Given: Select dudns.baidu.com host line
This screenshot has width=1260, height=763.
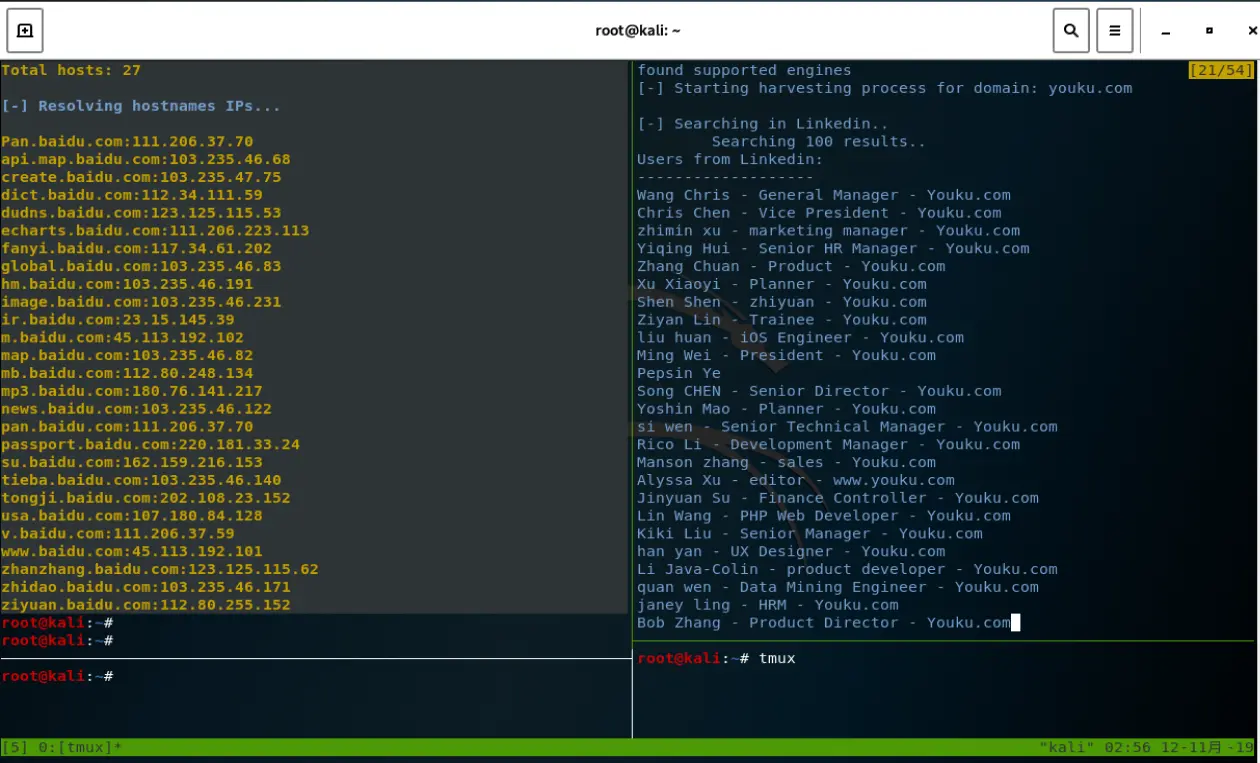Looking at the screenshot, I should tap(141, 213).
